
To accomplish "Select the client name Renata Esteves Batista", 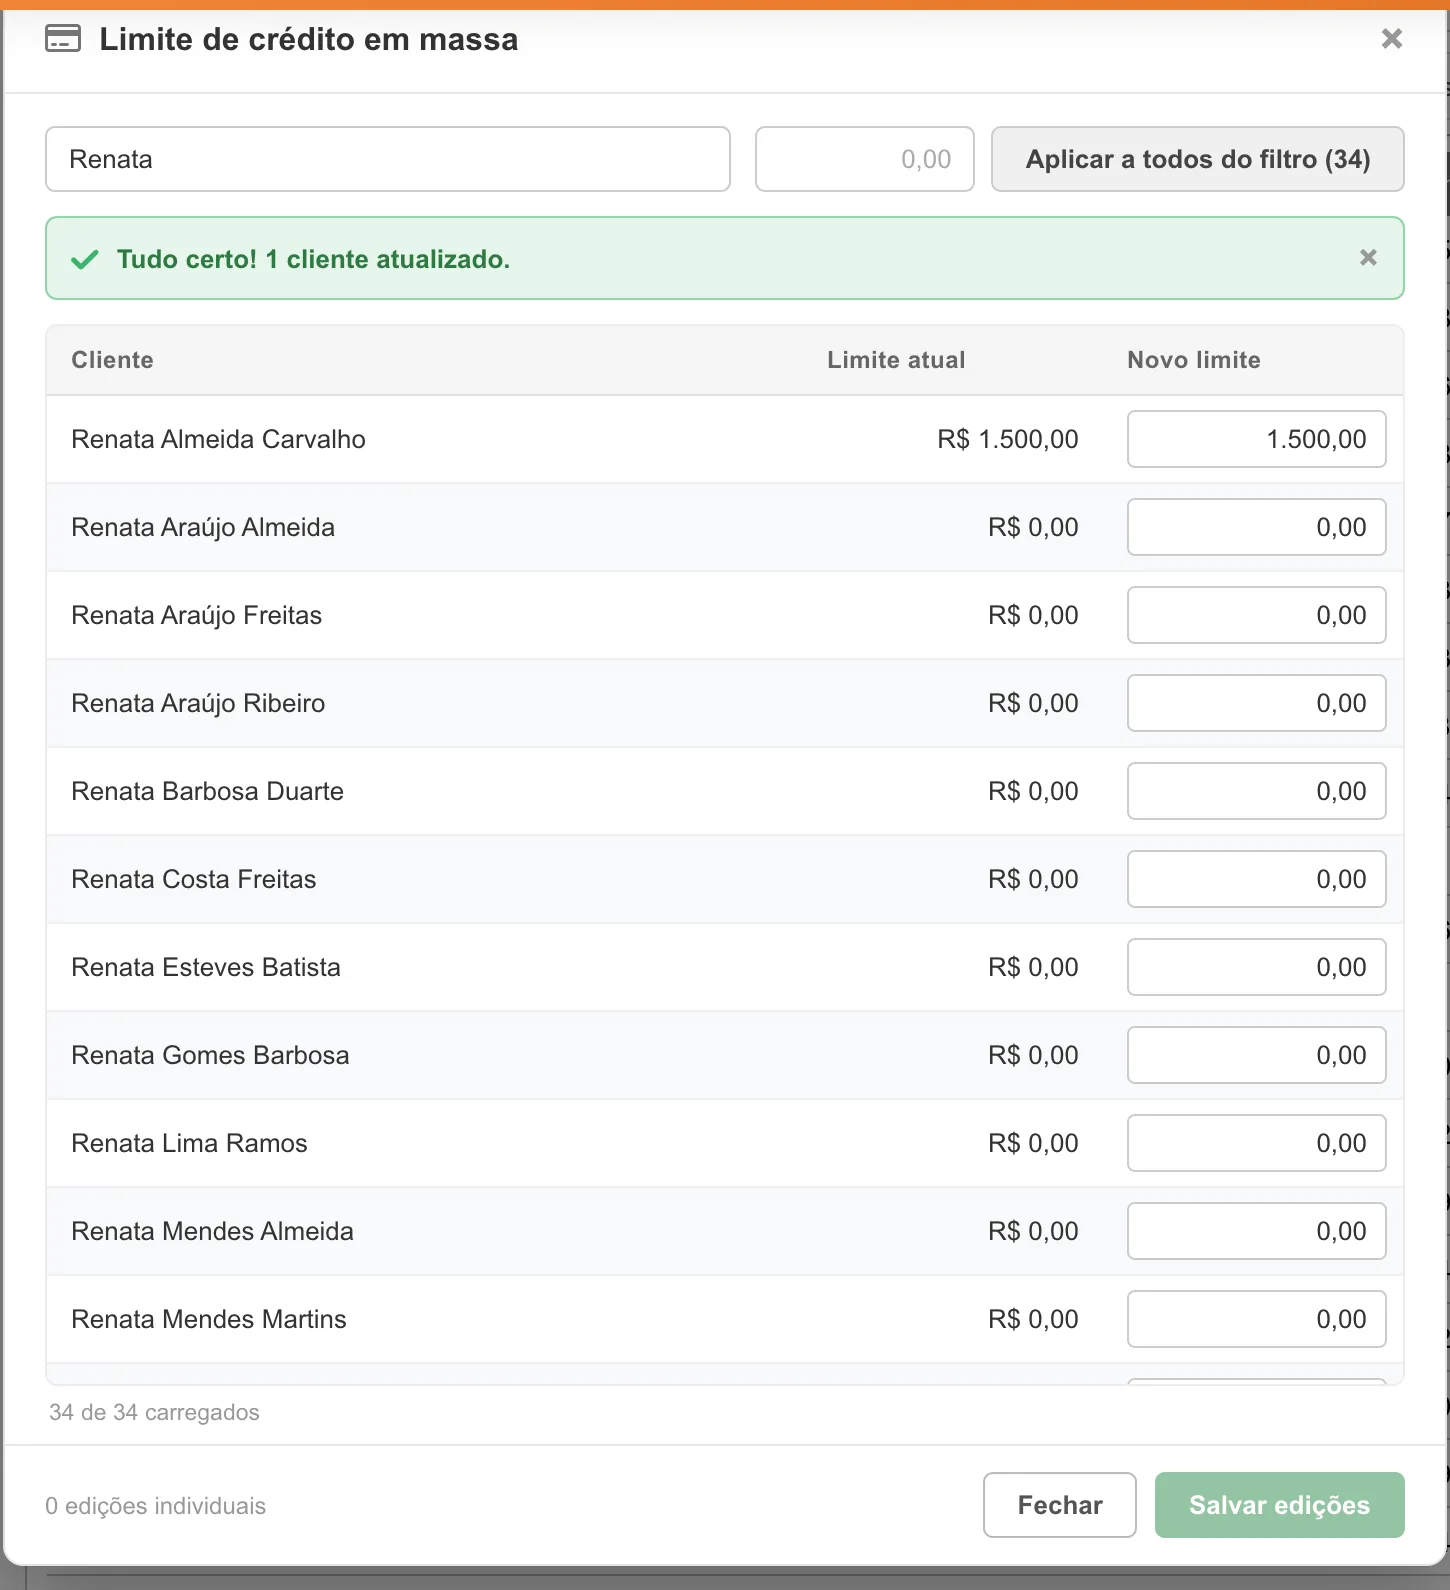I will [x=206, y=967].
